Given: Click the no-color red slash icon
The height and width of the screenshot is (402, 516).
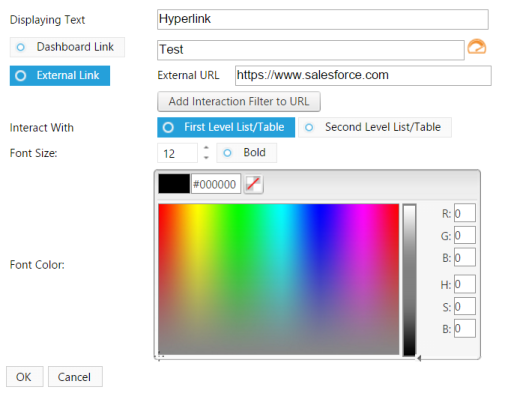Looking at the screenshot, I should coord(254,184).
